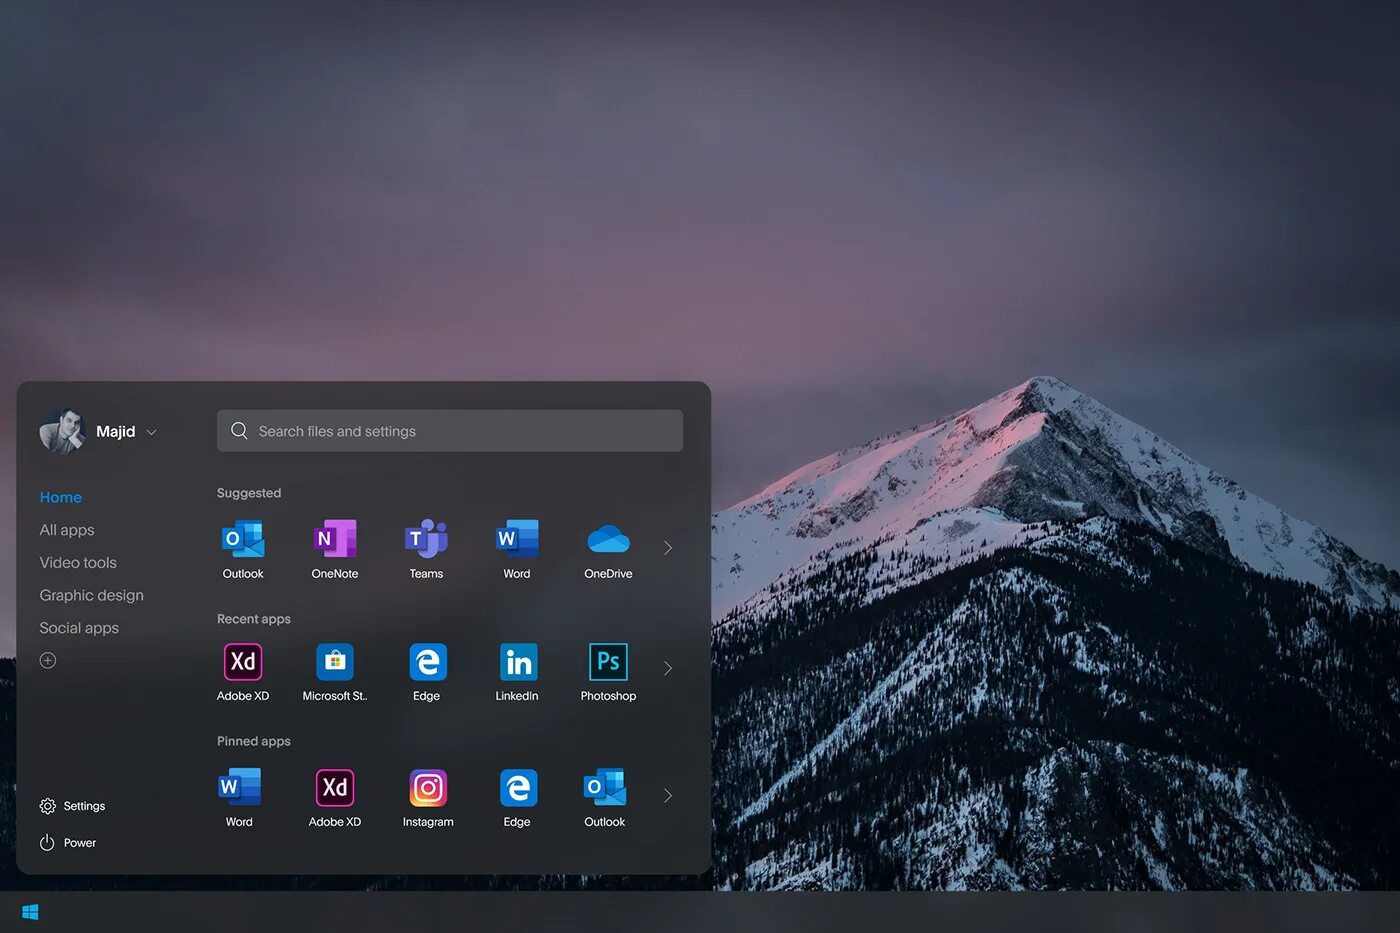Open the All apps list
Viewport: 1400px width, 933px height.
[x=67, y=530]
